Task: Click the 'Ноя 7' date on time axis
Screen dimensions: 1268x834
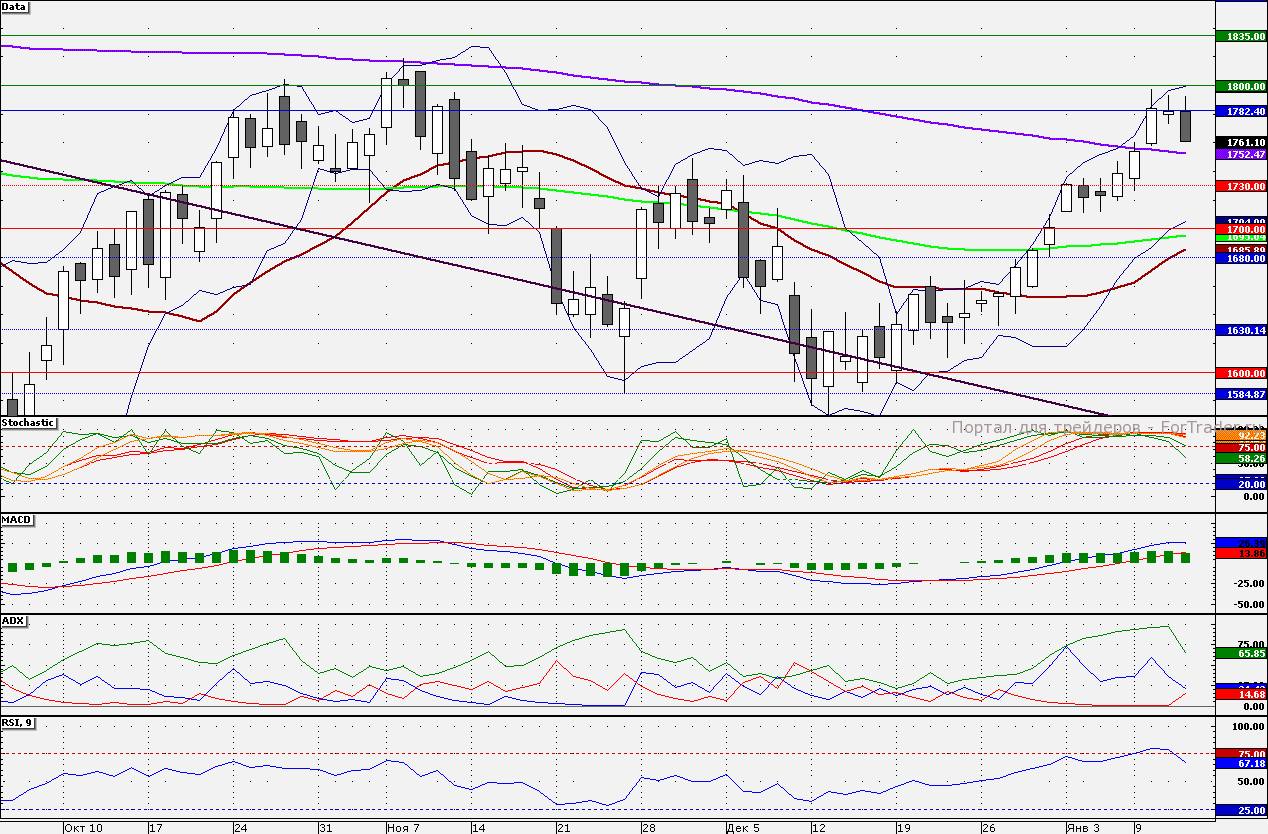Action: pyautogui.click(x=403, y=828)
